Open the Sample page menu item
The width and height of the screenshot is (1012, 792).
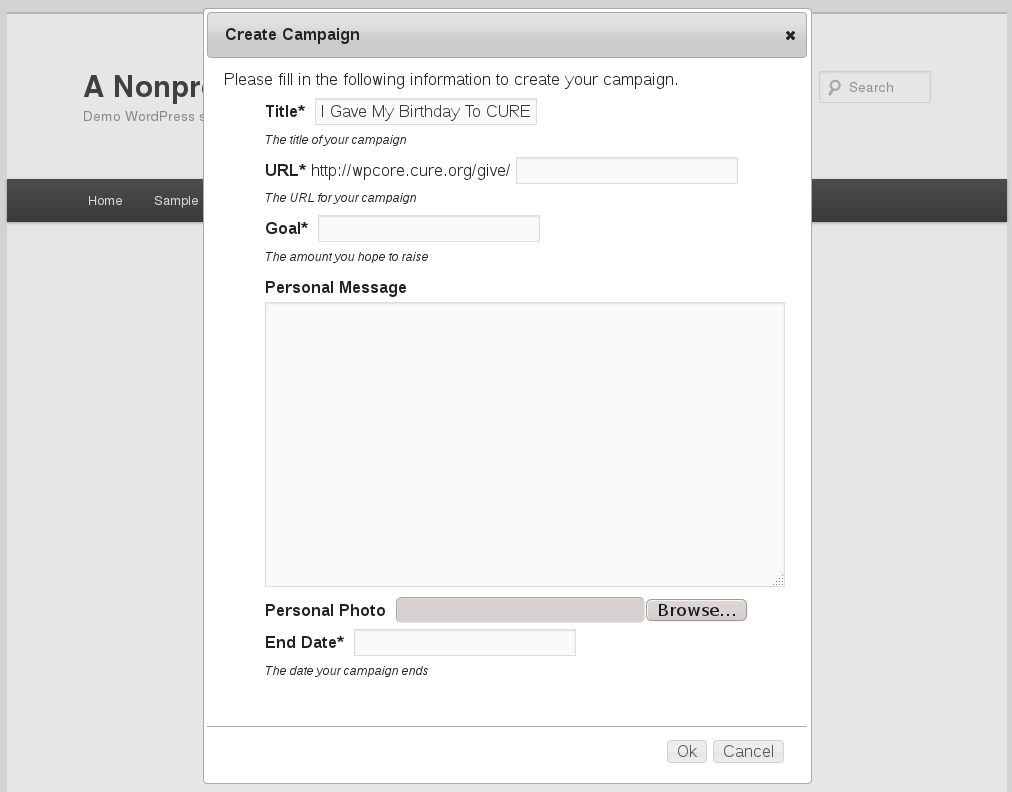[x=176, y=201]
